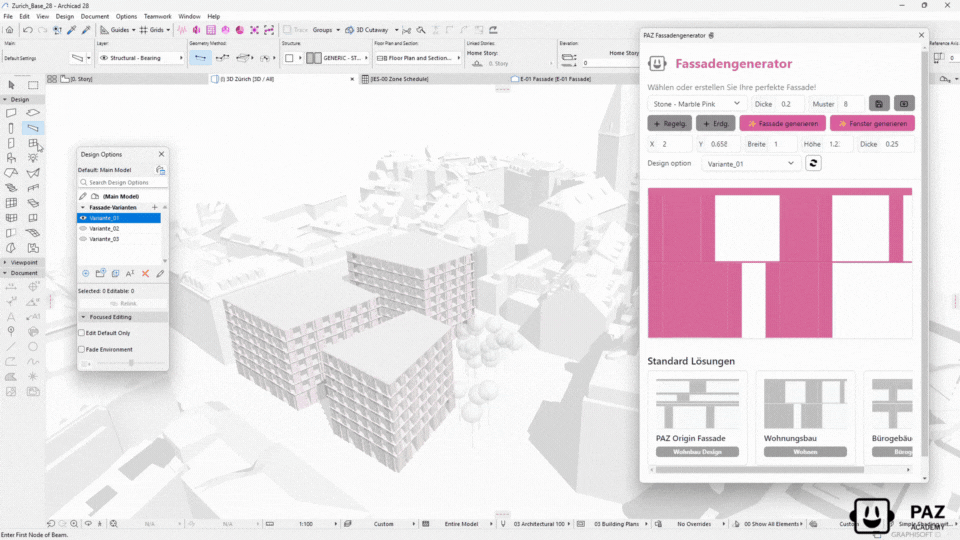Open Structural - Bearing layer dropdown
The image size is (960, 540).
(141, 58)
